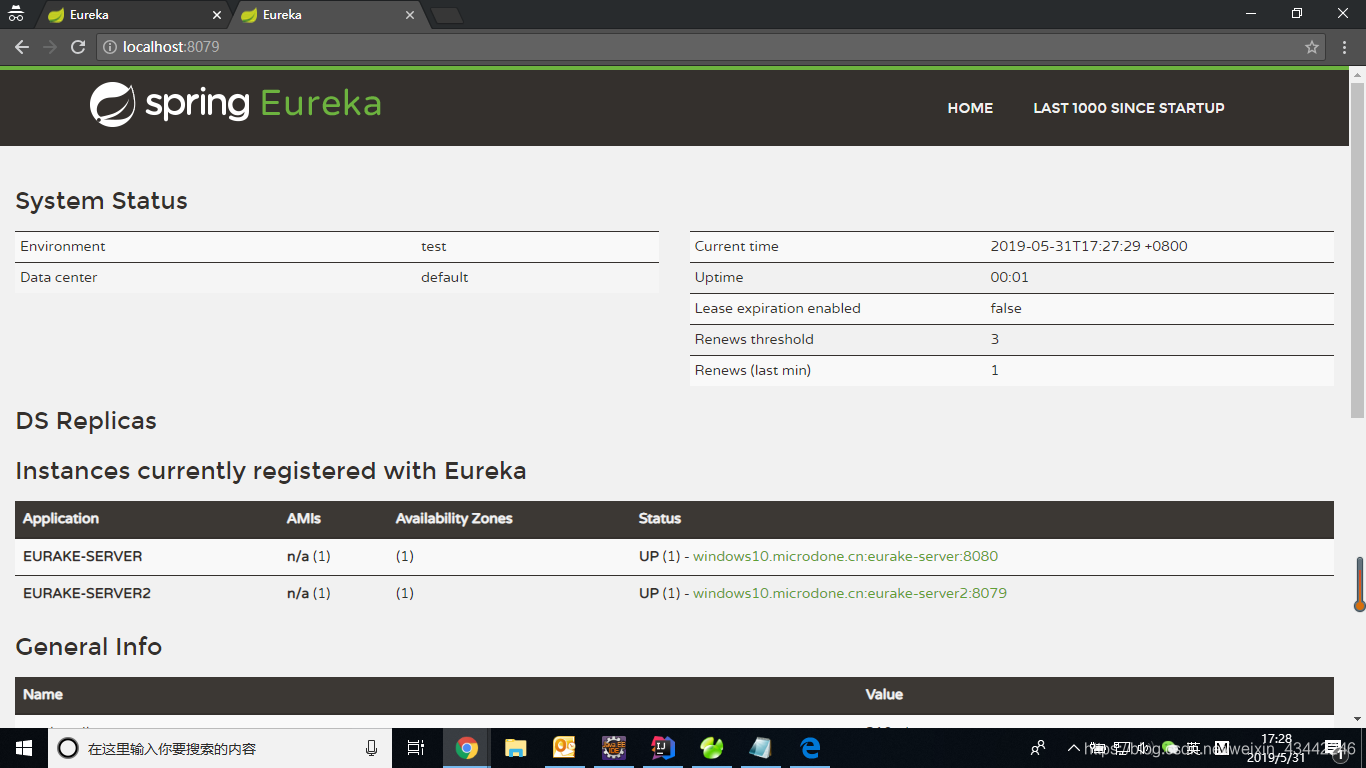
Task: Open windows10.microdone.cn:eurake-server2:8079 instance link
Action: click(x=850, y=593)
